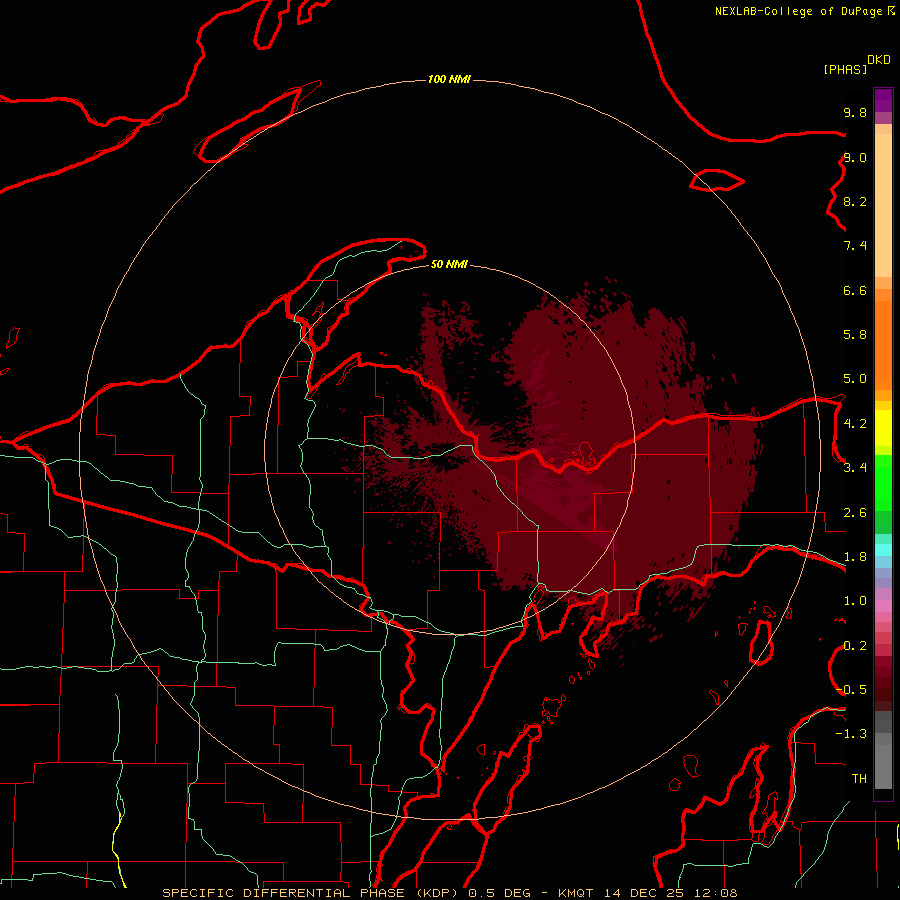The height and width of the screenshot is (900, 900).
Task: Select the 6.6 value on color scale
Action: (x=855, y=290)
